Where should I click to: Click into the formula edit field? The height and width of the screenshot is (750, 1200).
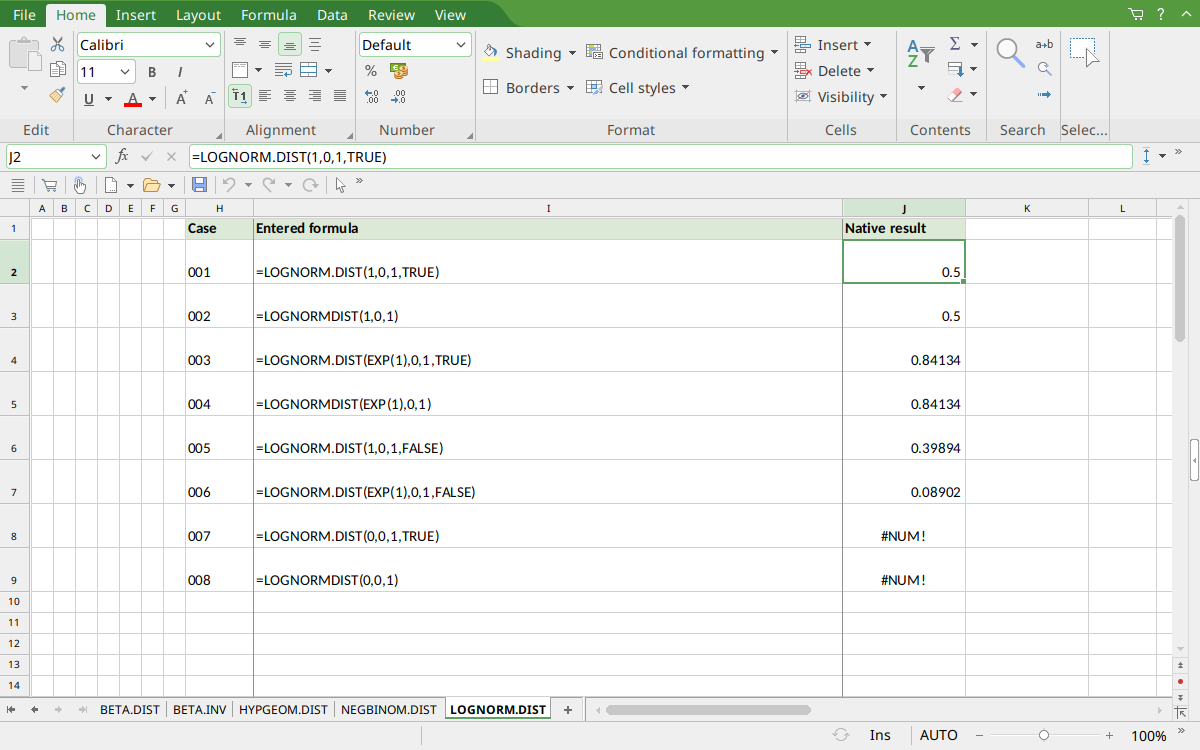660,157
